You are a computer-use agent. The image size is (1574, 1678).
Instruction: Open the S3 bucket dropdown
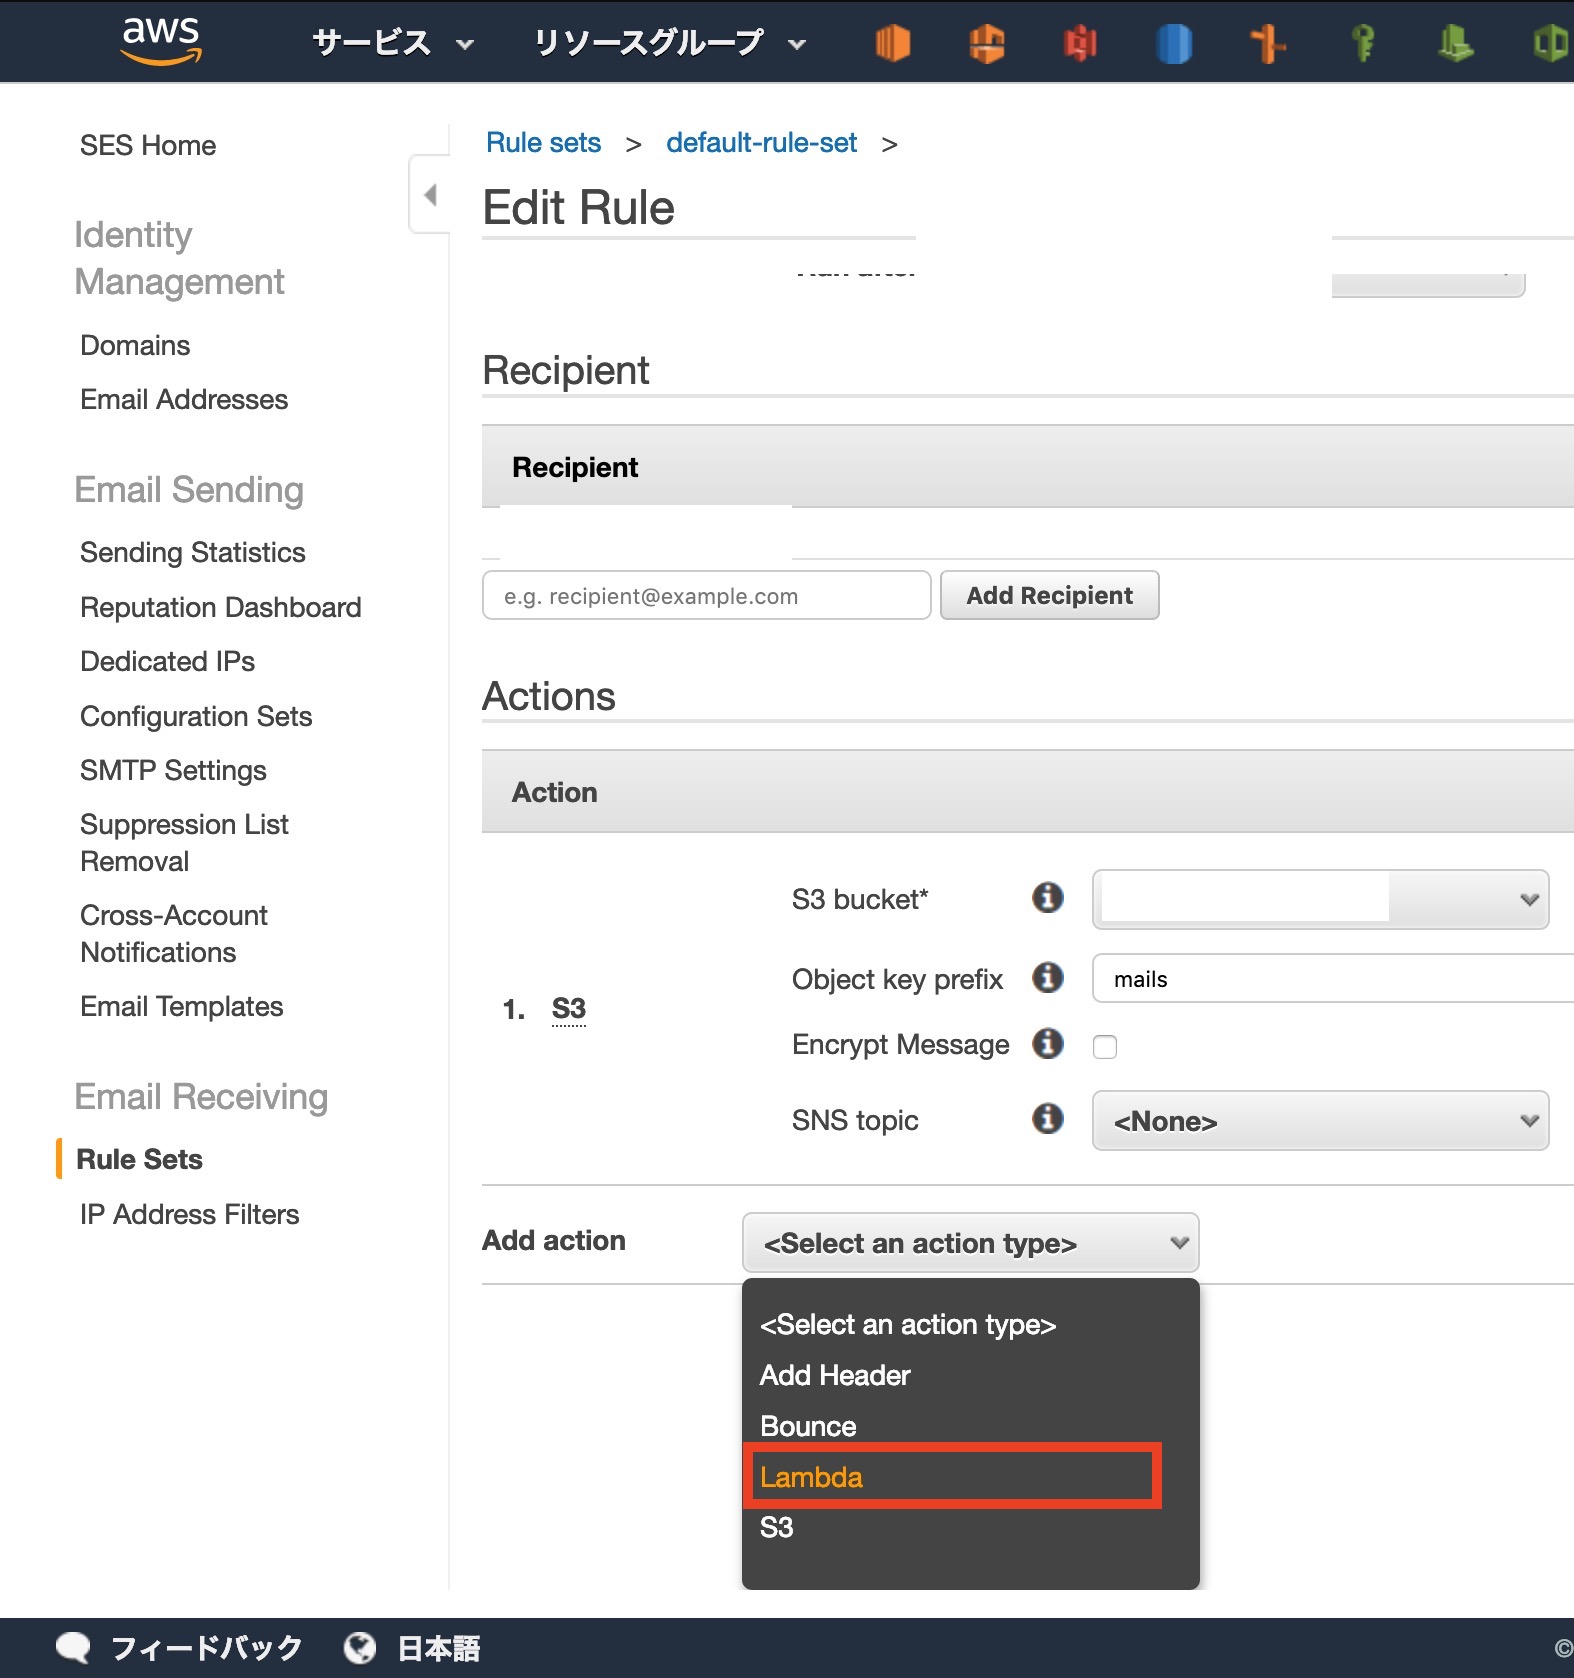click(x=1320, y=900)
